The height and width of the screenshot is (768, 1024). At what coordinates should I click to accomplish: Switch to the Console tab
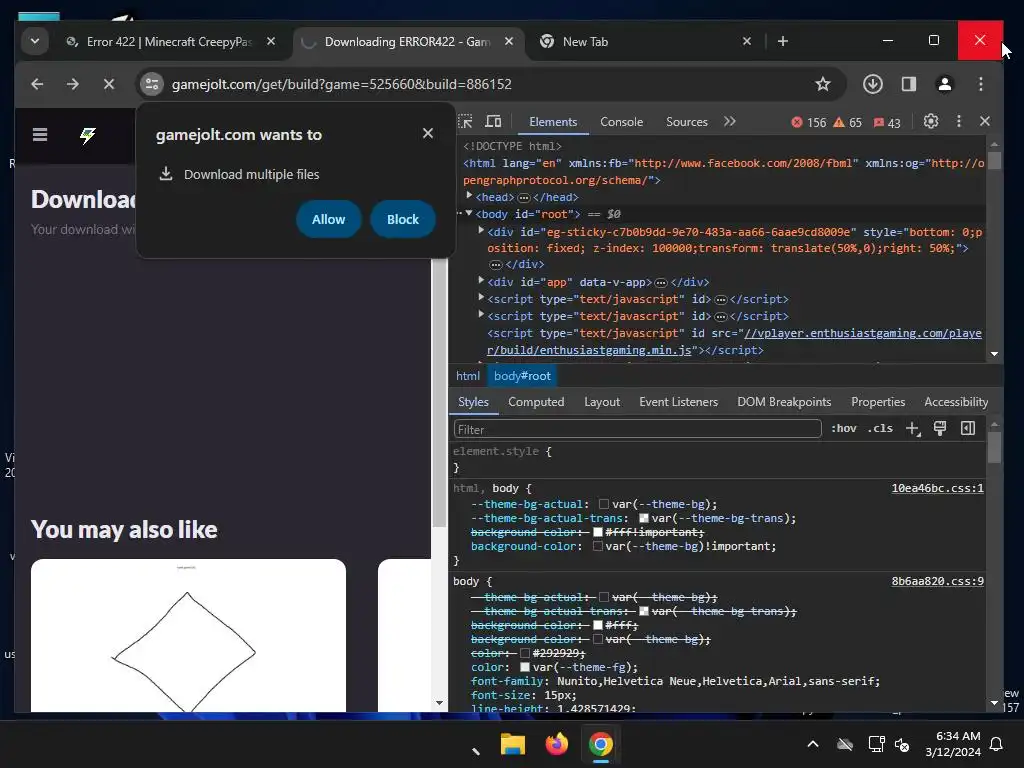(621, 122)
